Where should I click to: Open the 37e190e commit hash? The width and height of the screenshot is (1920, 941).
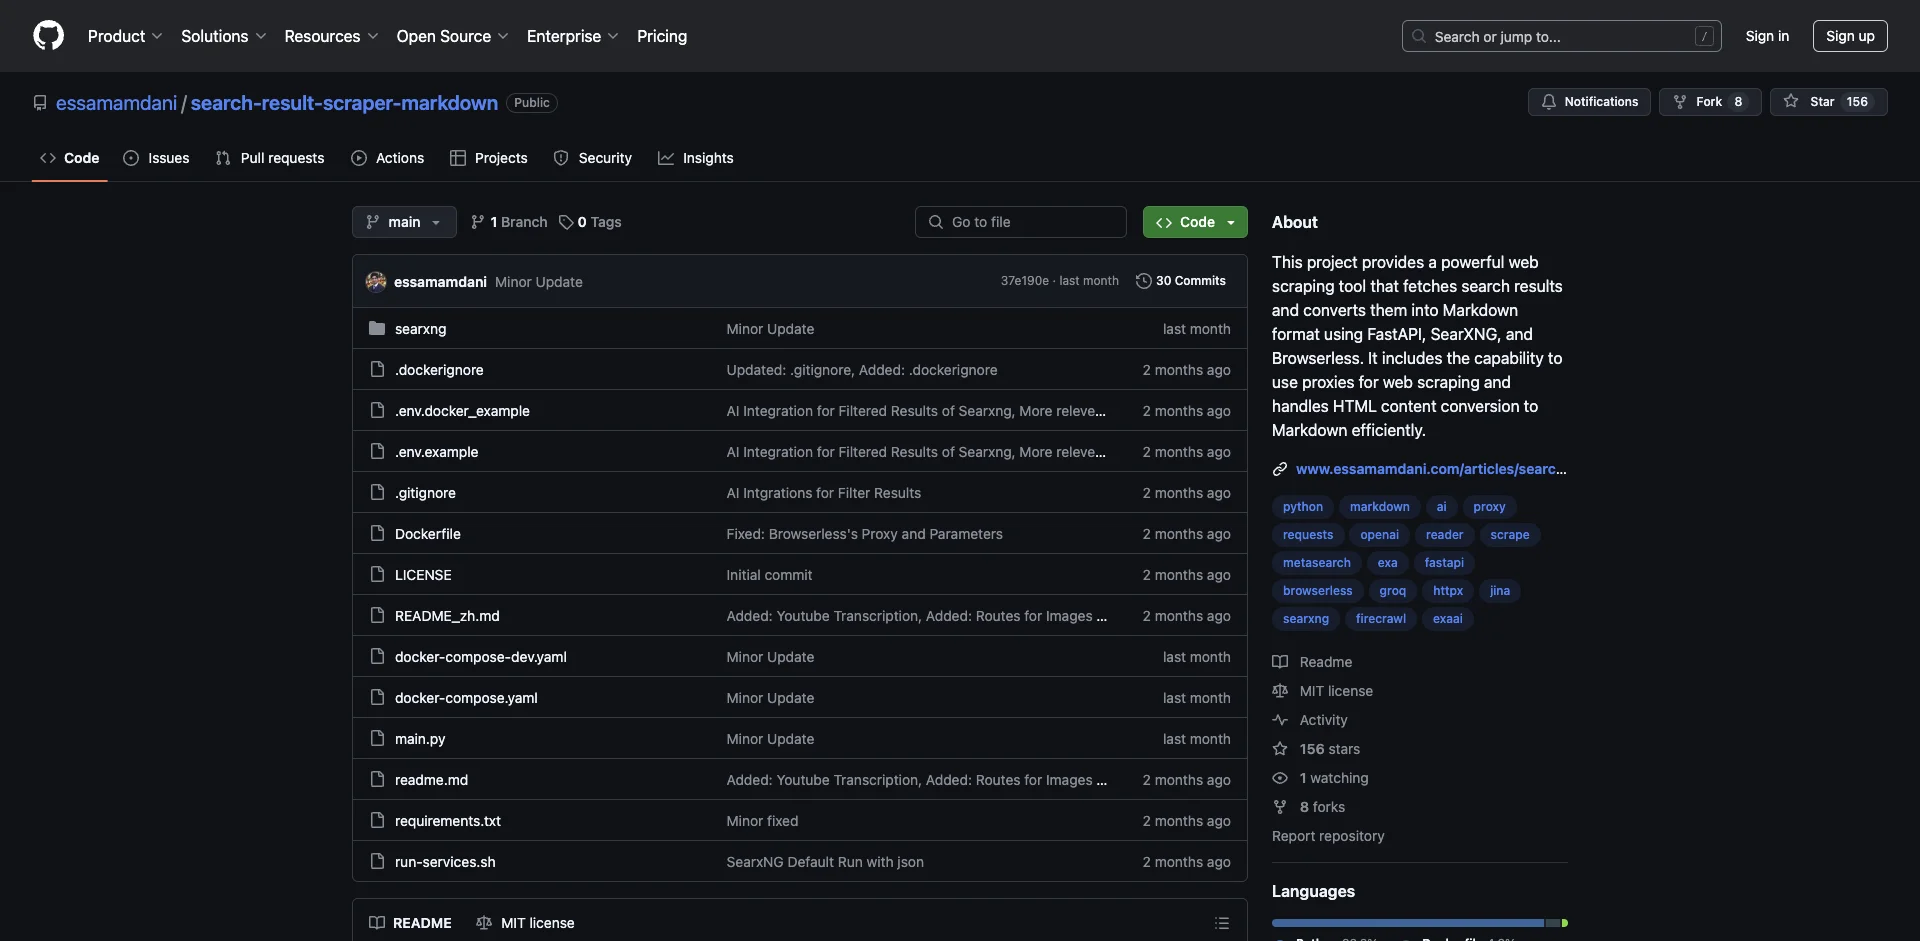(x=1025, y=281)
